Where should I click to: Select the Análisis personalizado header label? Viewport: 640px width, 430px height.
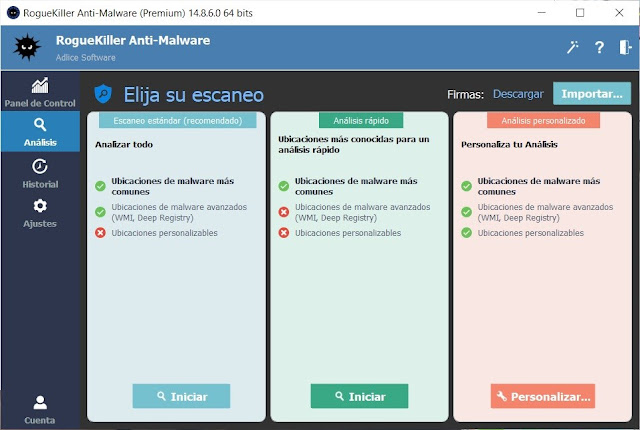pyautogui.click(x=543, y=121)
